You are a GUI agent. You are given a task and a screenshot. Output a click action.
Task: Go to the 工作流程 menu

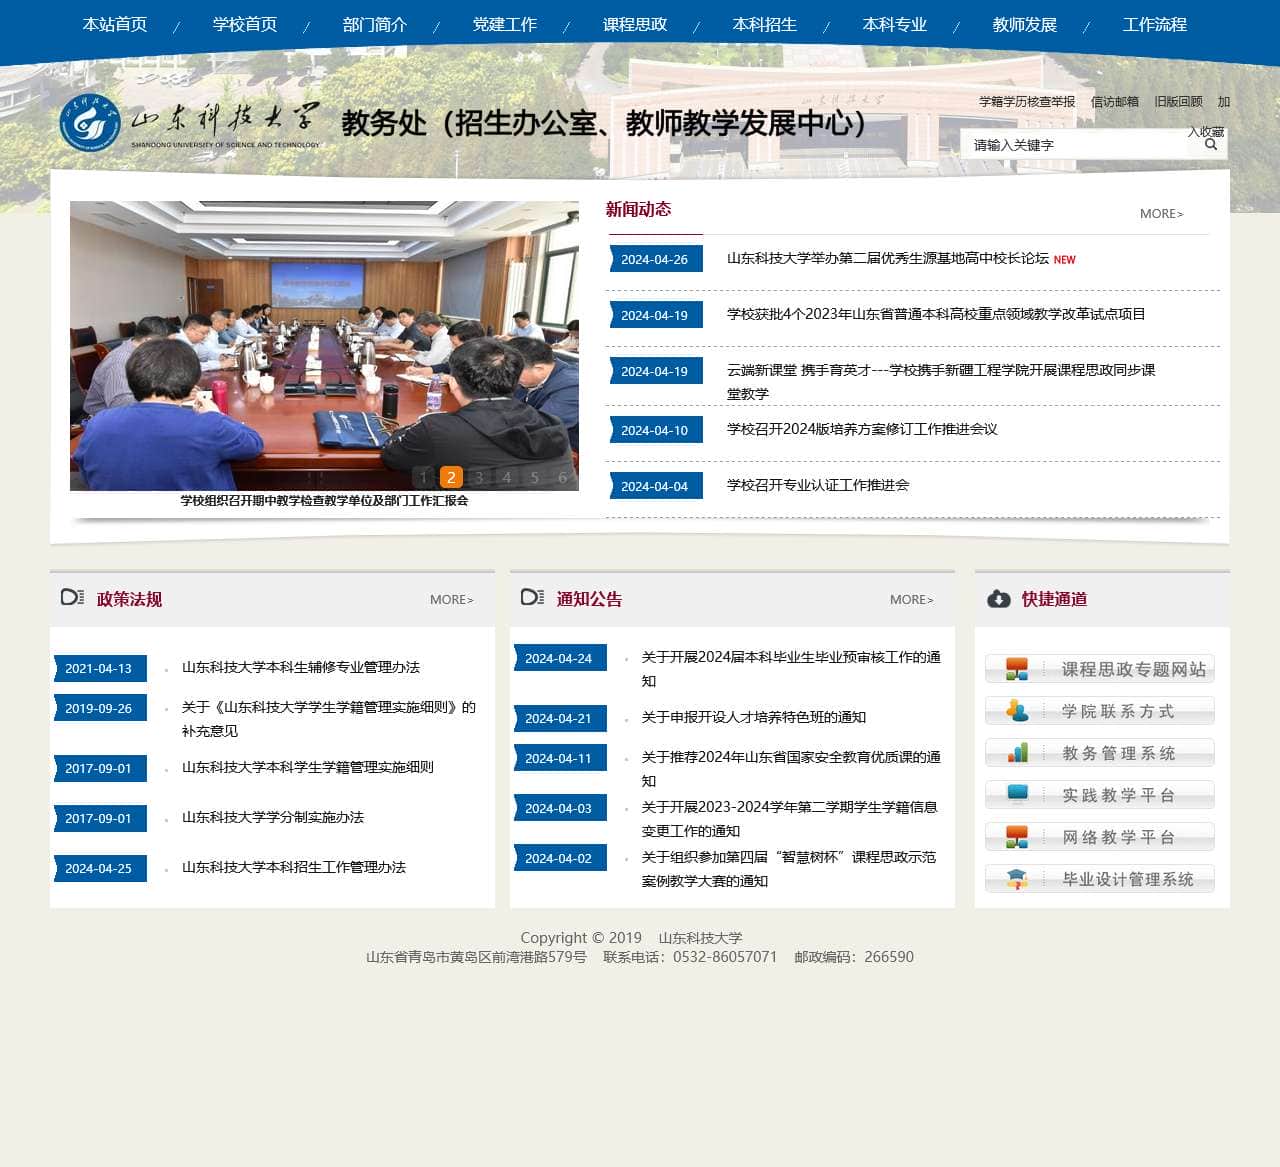pos(1155,25)
